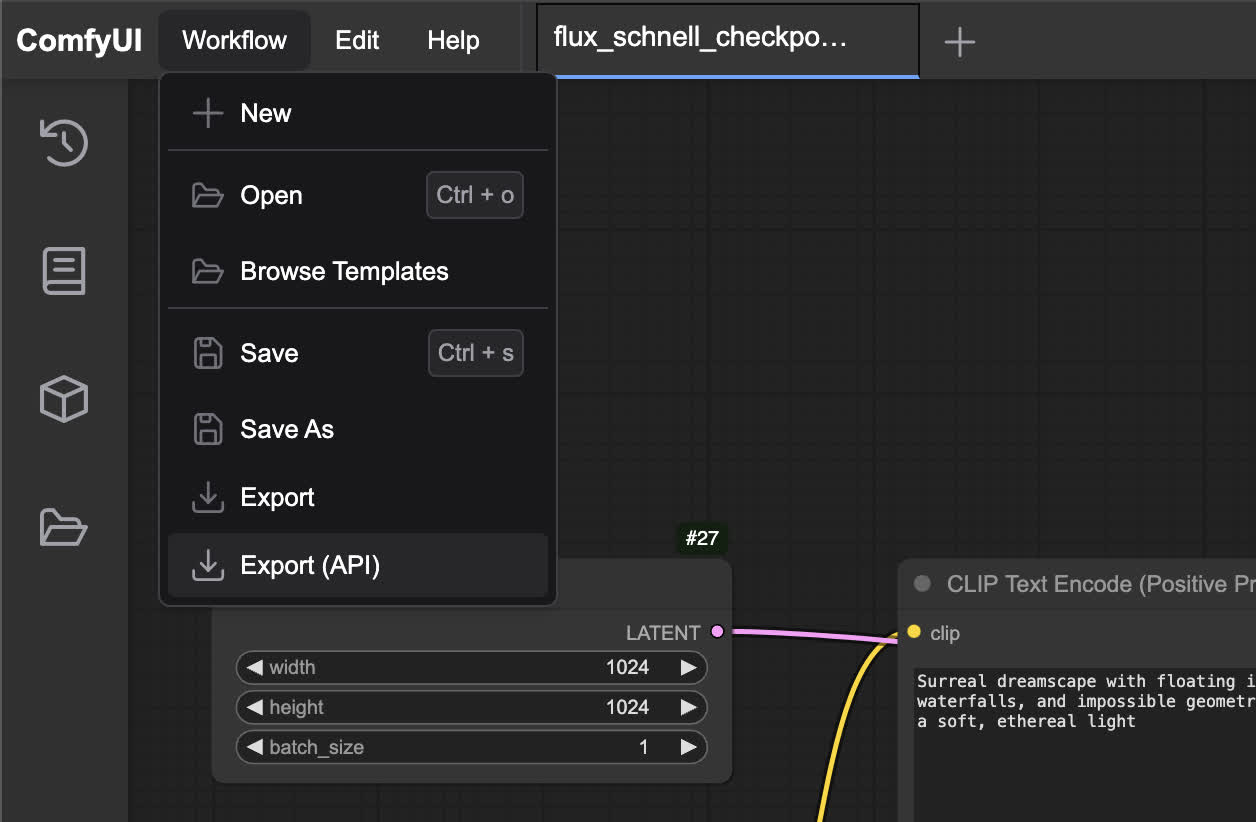
Task: Click the CLIP Text Encode node title
Action: (1100, 584)
